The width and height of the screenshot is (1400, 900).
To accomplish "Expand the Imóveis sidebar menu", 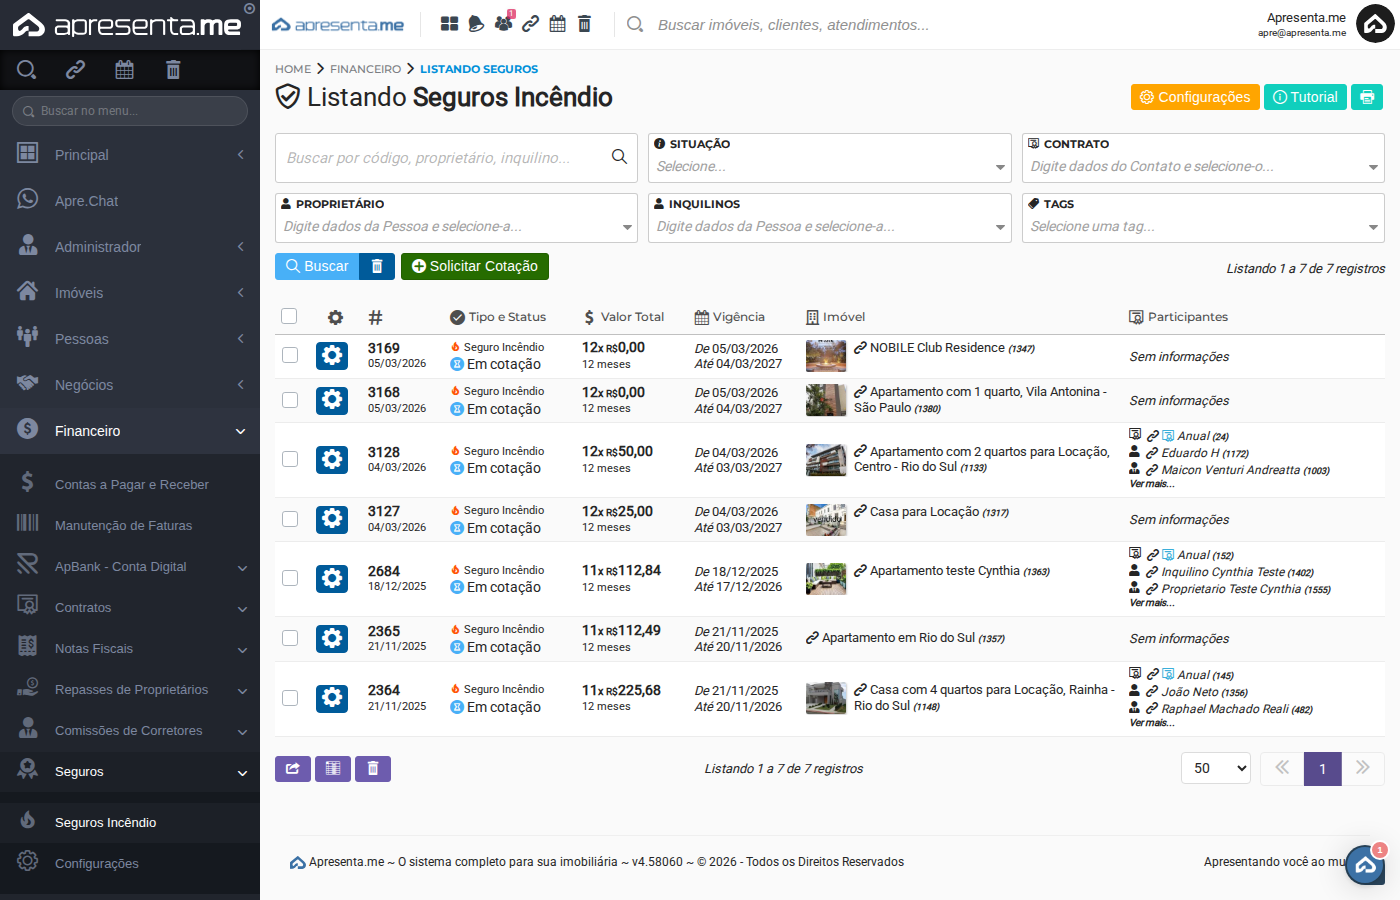I will coord(130,293).
